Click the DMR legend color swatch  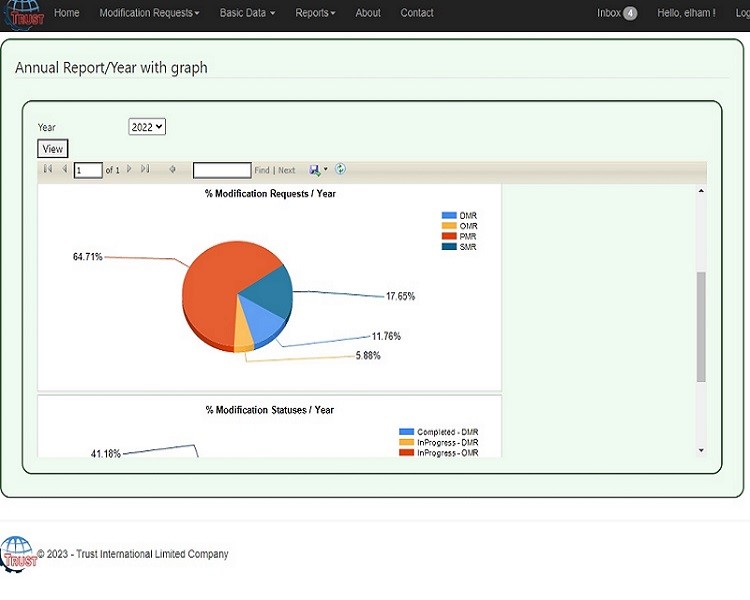(448, 215)
